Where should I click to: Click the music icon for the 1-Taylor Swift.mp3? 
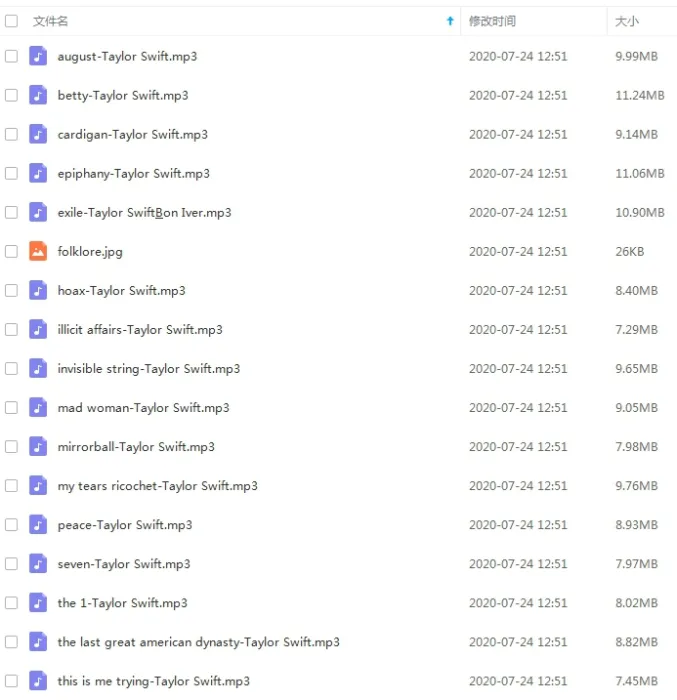[x=38, y=603]
